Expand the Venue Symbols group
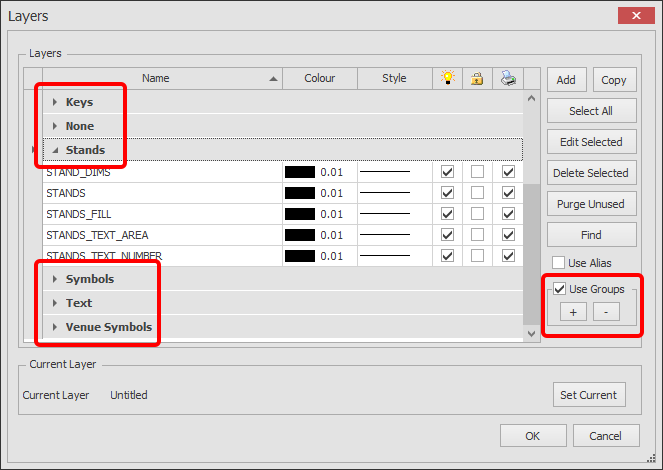 [x=55, y=327]
